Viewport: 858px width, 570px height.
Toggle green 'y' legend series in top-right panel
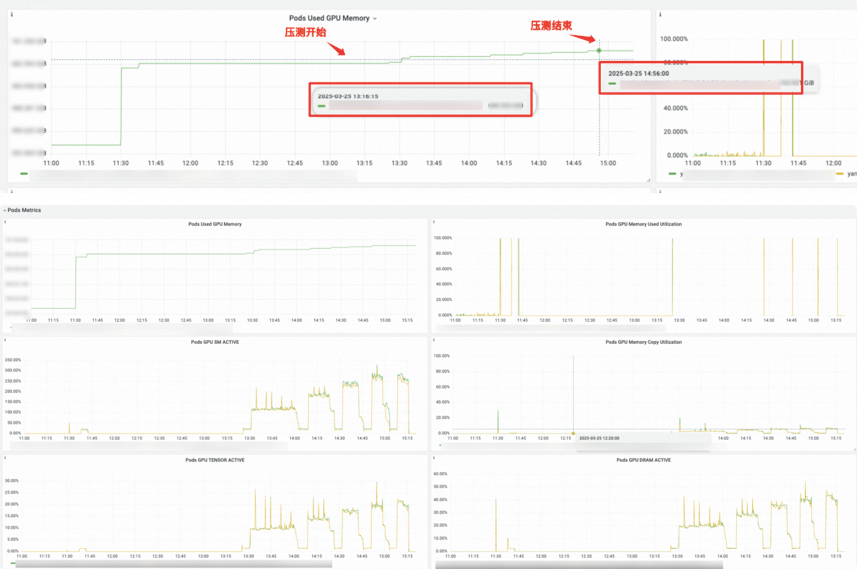tap(674, 174)
